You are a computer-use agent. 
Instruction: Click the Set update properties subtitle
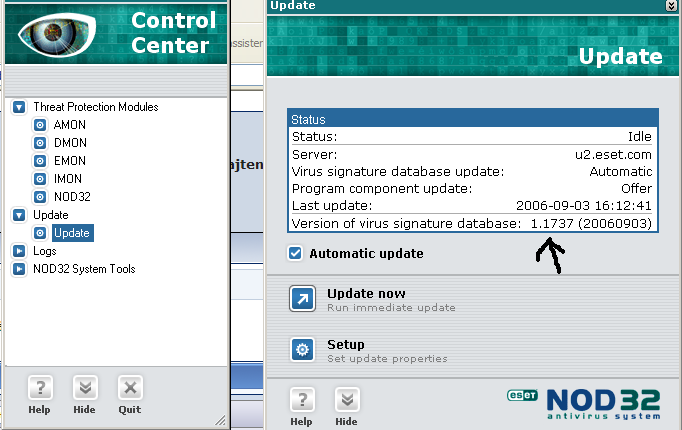coord(387,359)
